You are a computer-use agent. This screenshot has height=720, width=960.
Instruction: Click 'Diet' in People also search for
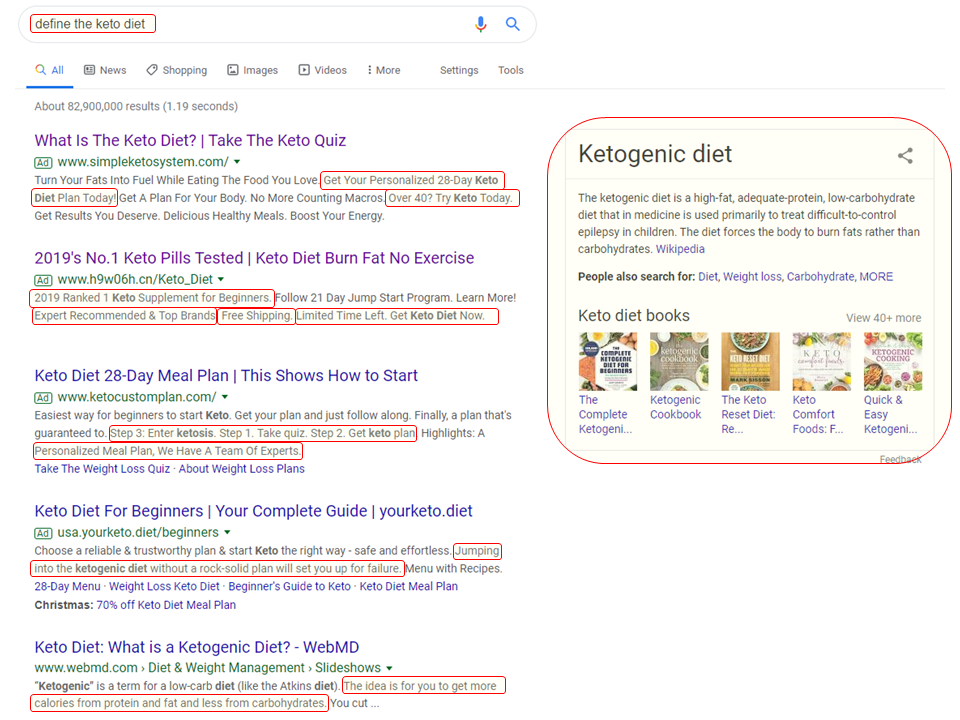tap(707, 277)
